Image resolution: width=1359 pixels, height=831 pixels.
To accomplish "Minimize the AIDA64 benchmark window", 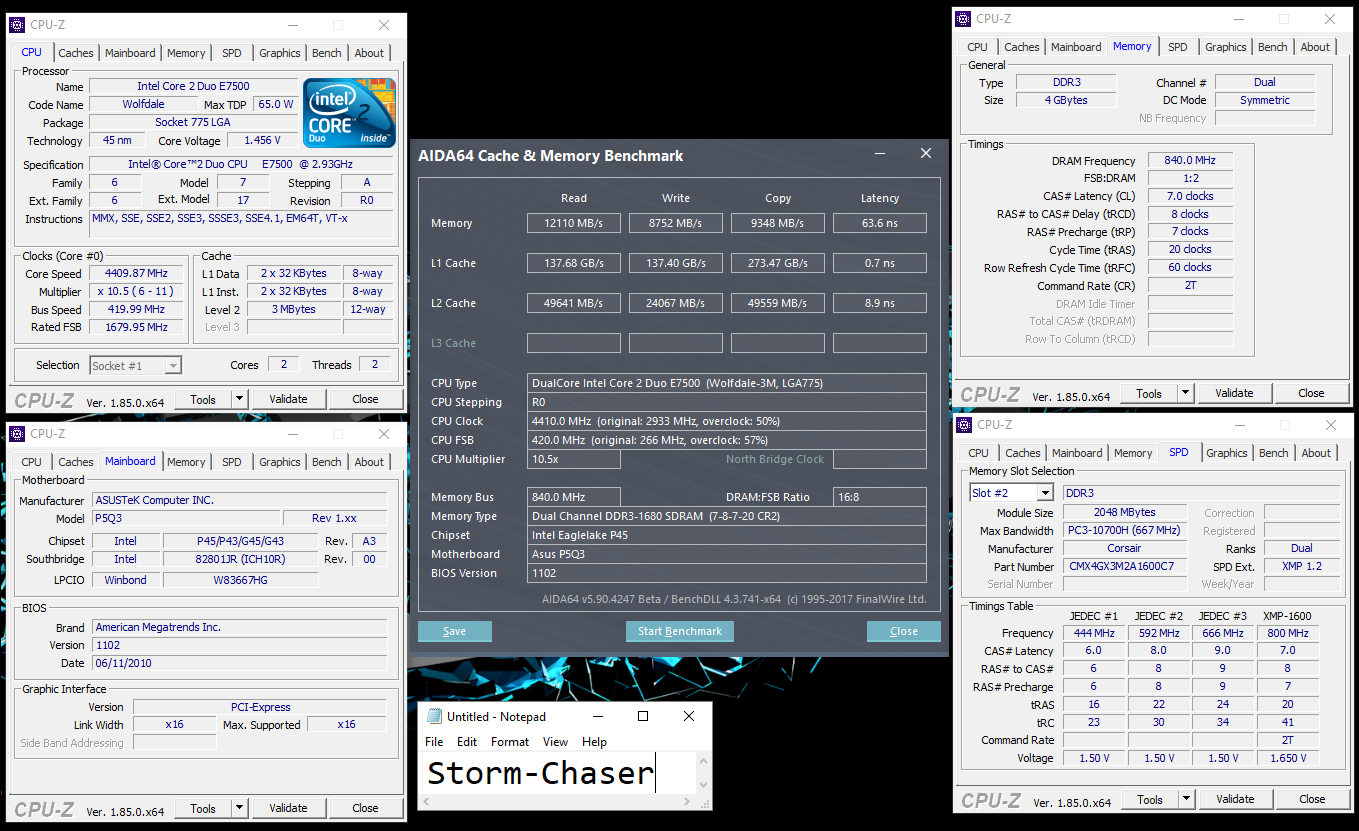I will [880, 153].
